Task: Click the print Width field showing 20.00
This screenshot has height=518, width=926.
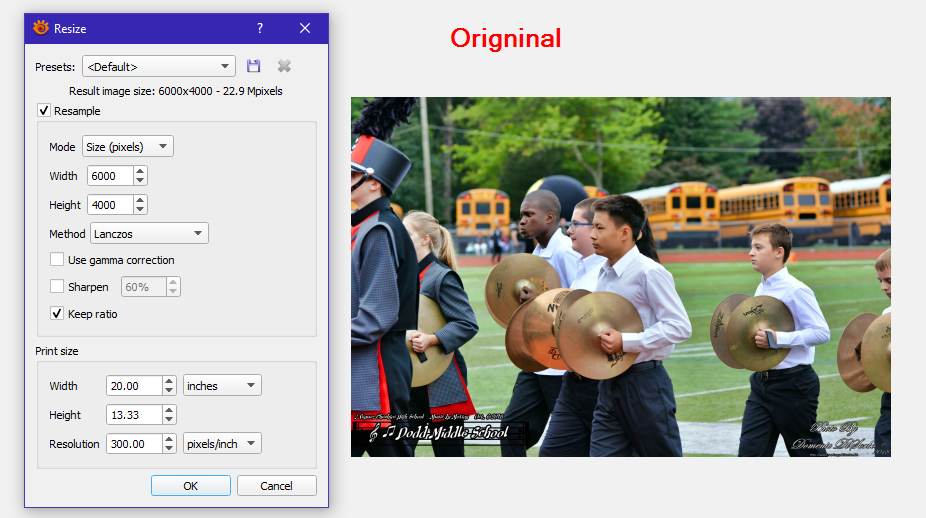Action: coord(134,386)
